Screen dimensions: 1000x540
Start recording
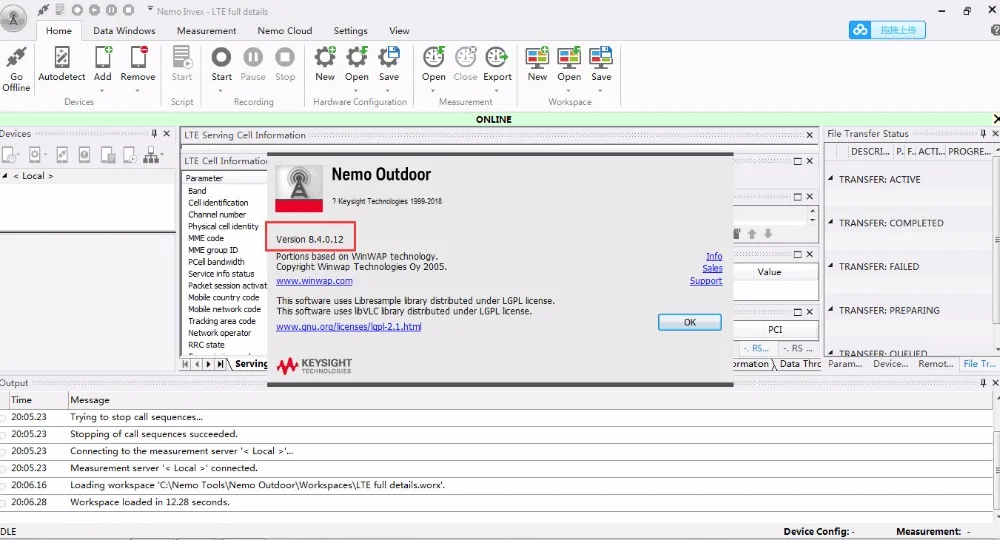[221, 57]
